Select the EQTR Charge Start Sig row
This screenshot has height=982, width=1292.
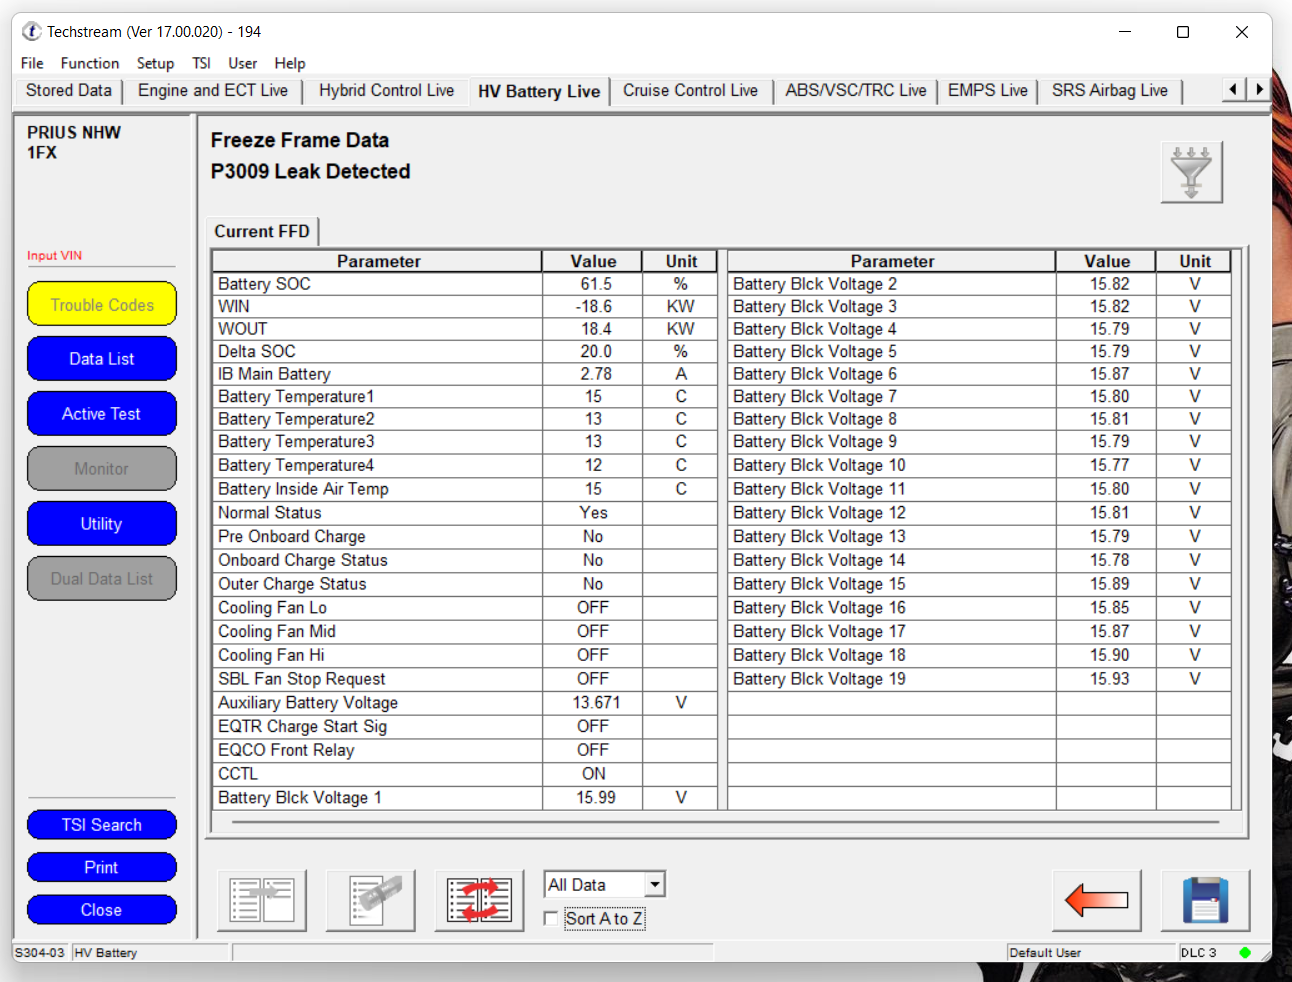click(x=465, y=727)
